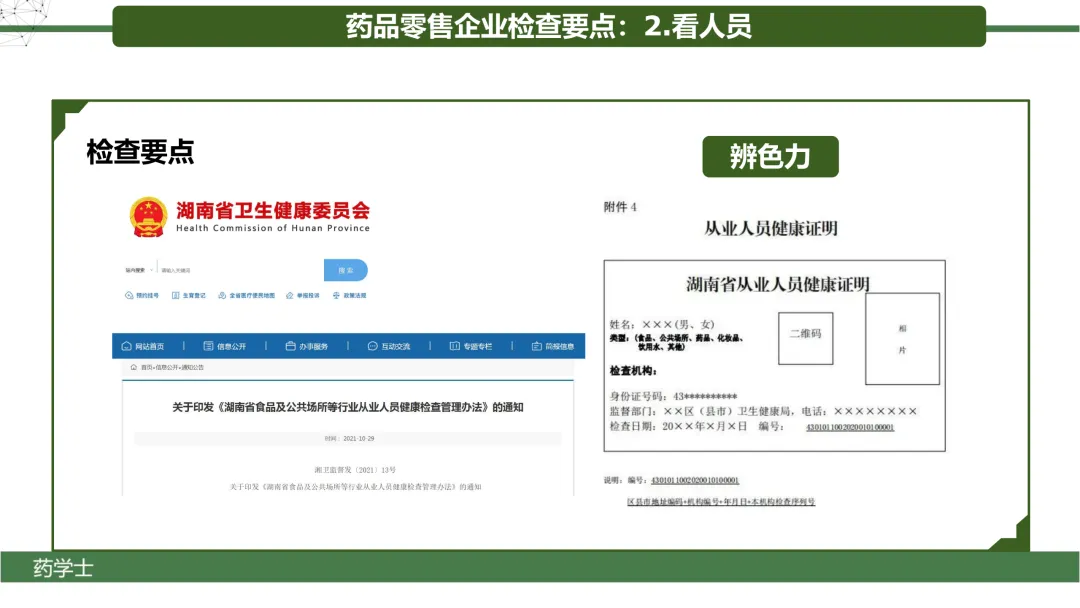The image size is (1080, 608).
Task: Click the home icon in the breadcrumb
Action: pos(134,368)
